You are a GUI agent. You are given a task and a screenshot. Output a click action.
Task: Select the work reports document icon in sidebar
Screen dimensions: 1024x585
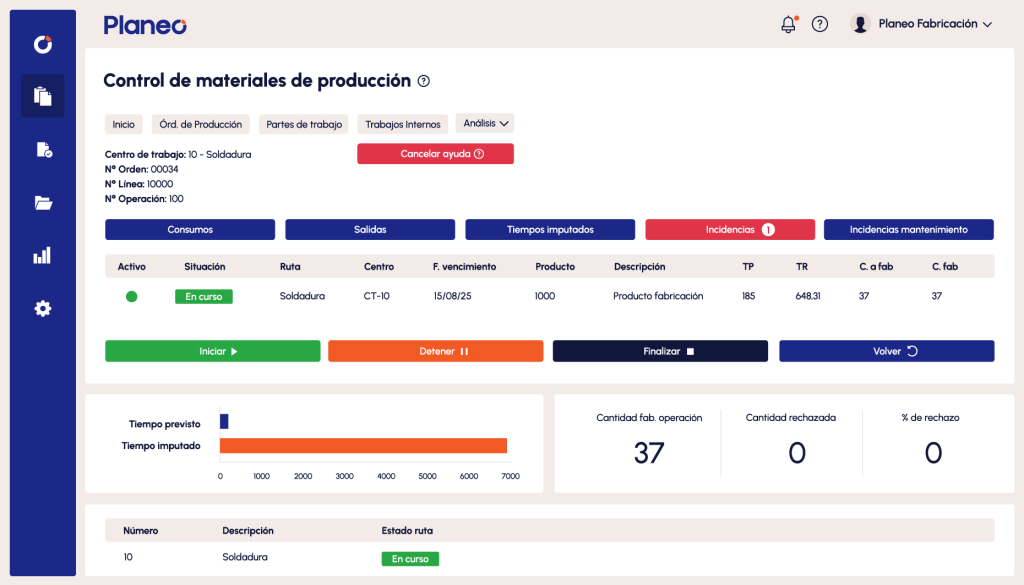tap(42, 149)
